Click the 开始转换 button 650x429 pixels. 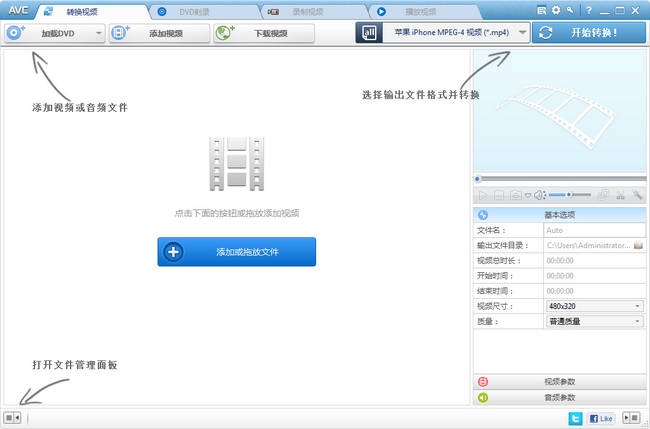[588, 33]
